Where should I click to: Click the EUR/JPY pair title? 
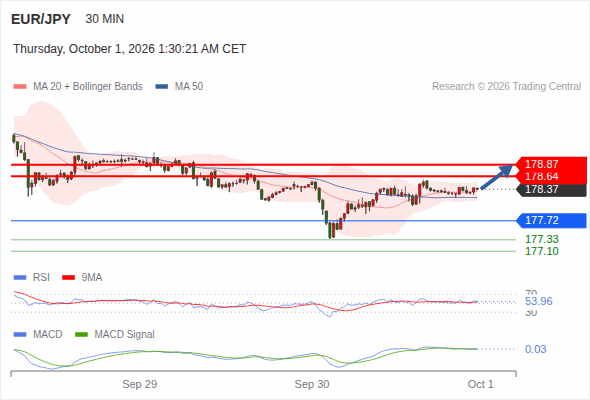coord(41,19)
